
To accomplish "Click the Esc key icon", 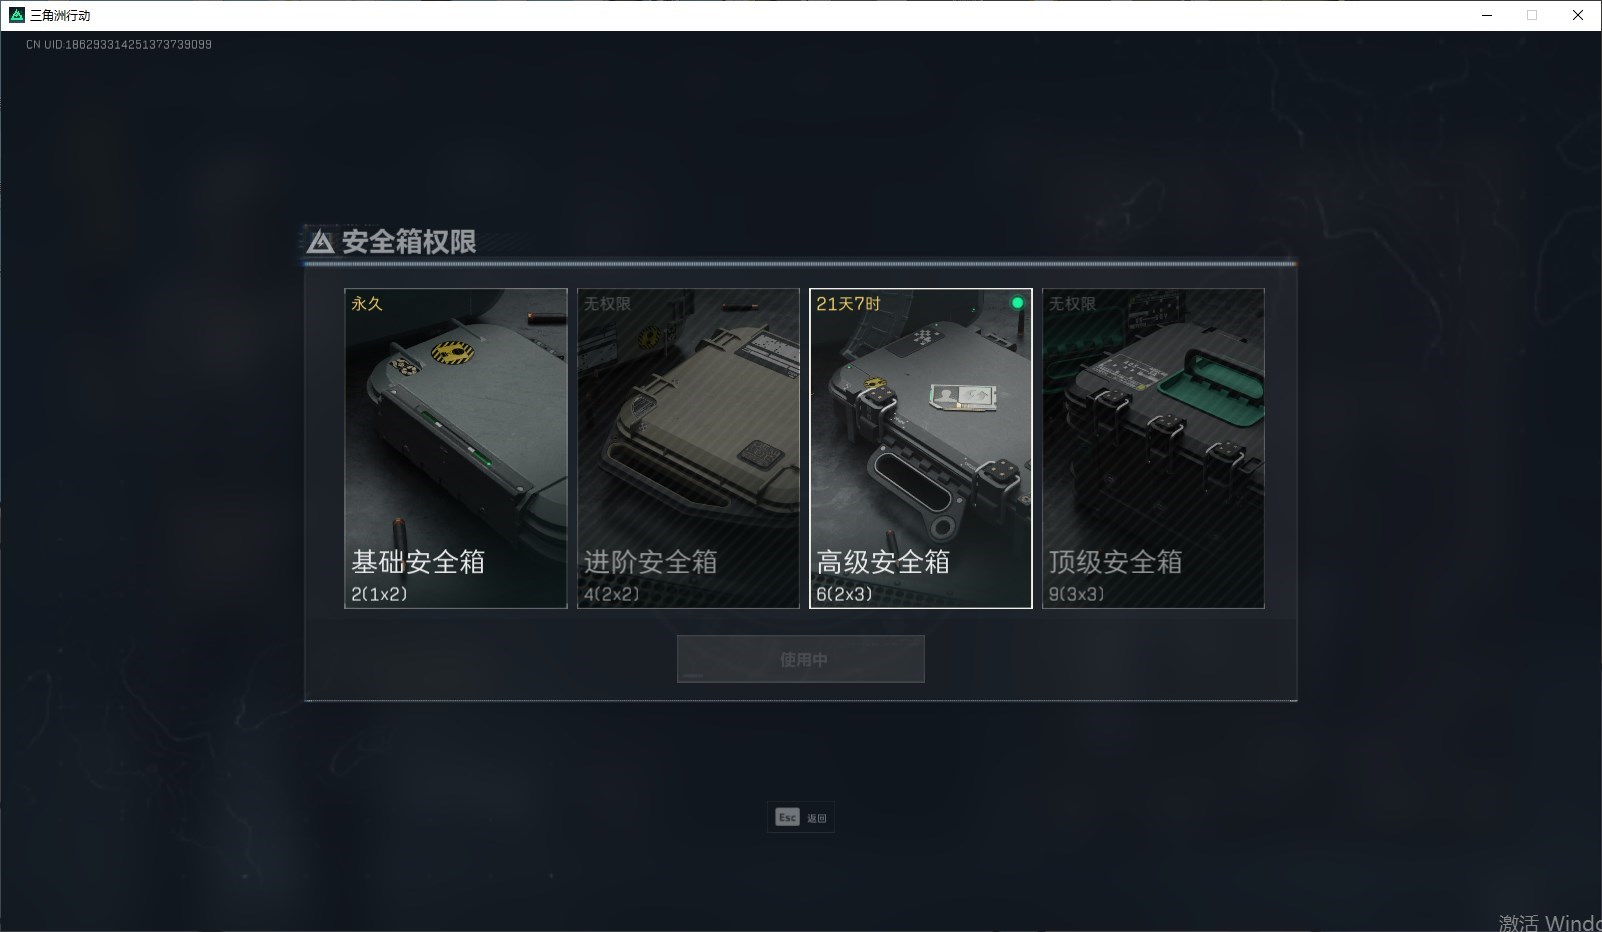I will pos(787,817).
